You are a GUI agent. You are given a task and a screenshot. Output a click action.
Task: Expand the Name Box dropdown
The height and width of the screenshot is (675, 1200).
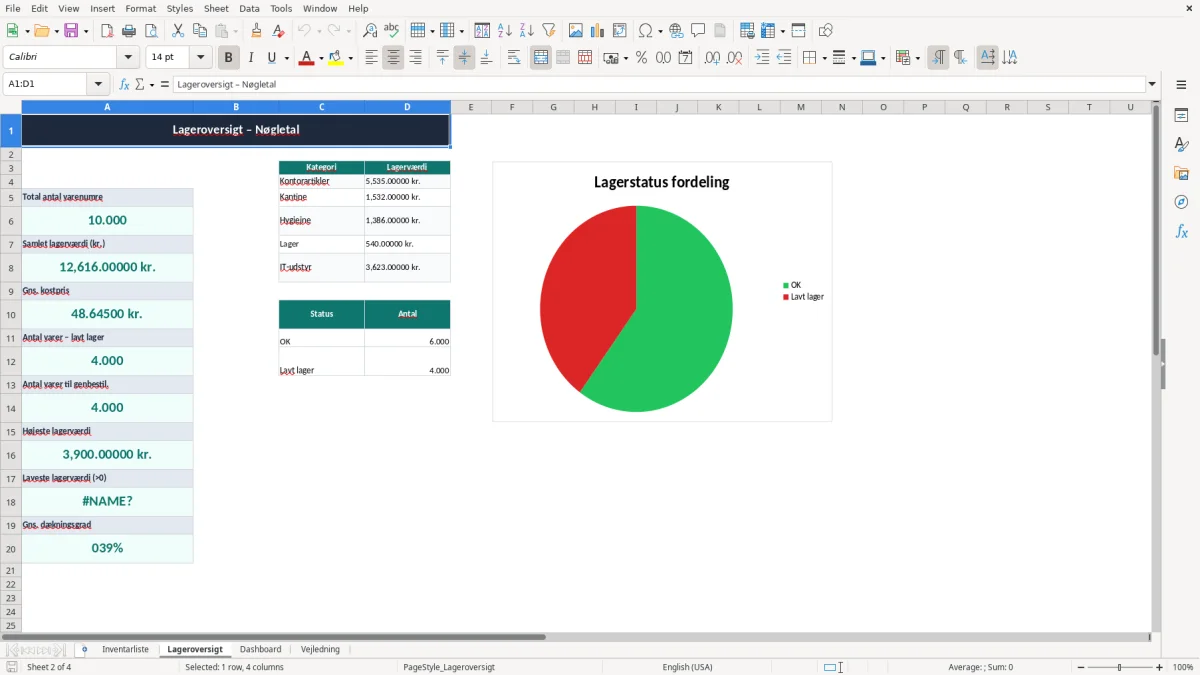pos(98,84)
